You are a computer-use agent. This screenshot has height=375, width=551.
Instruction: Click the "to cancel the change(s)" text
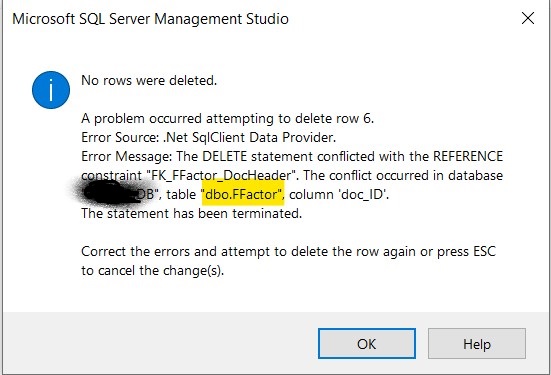coord(152,271)
